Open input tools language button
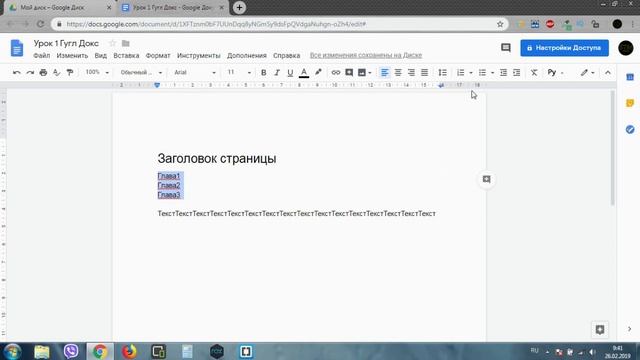This screenshot has height=360, width=640. [552, 73]
